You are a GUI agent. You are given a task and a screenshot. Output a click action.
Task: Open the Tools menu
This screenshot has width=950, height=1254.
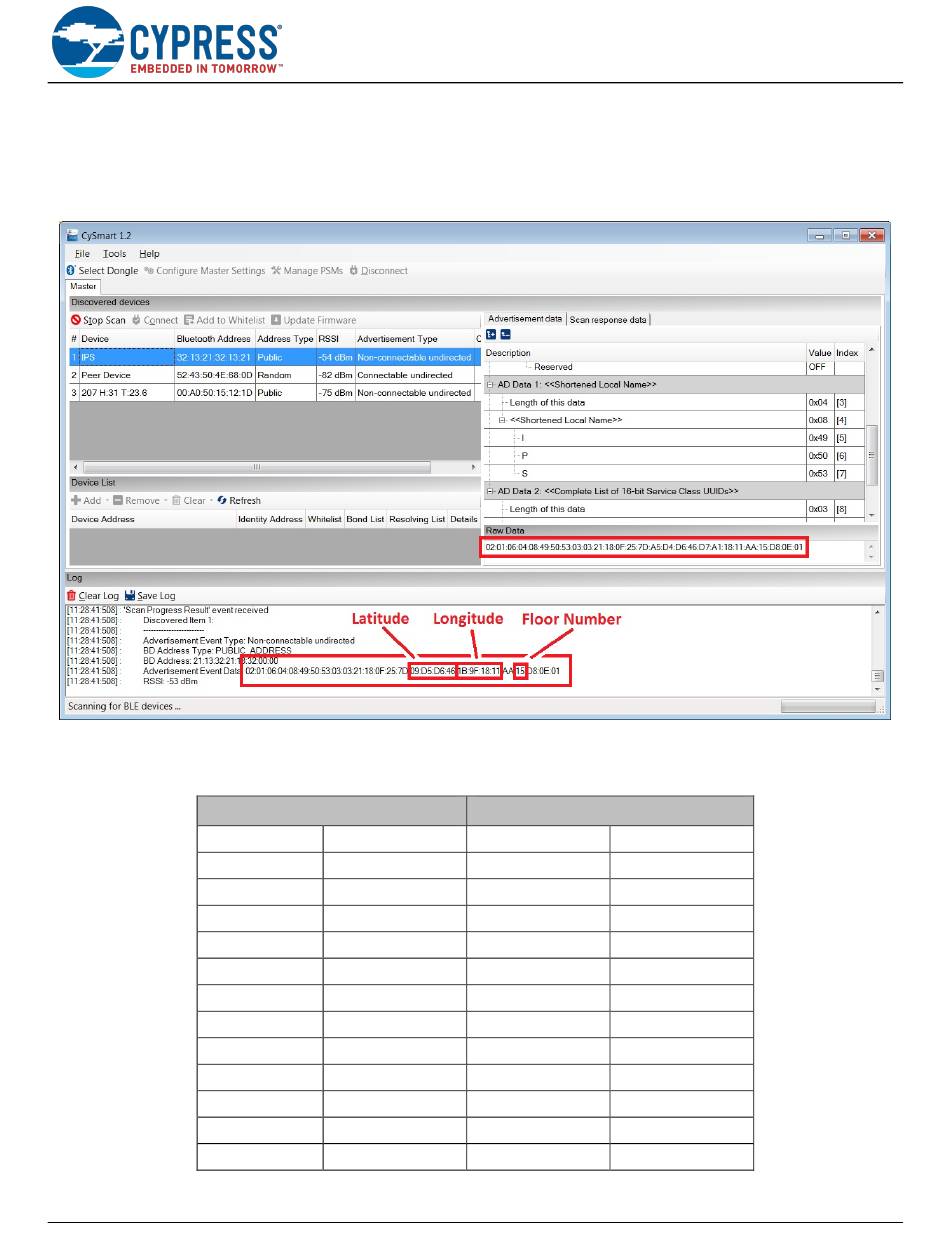coord(115,254)
